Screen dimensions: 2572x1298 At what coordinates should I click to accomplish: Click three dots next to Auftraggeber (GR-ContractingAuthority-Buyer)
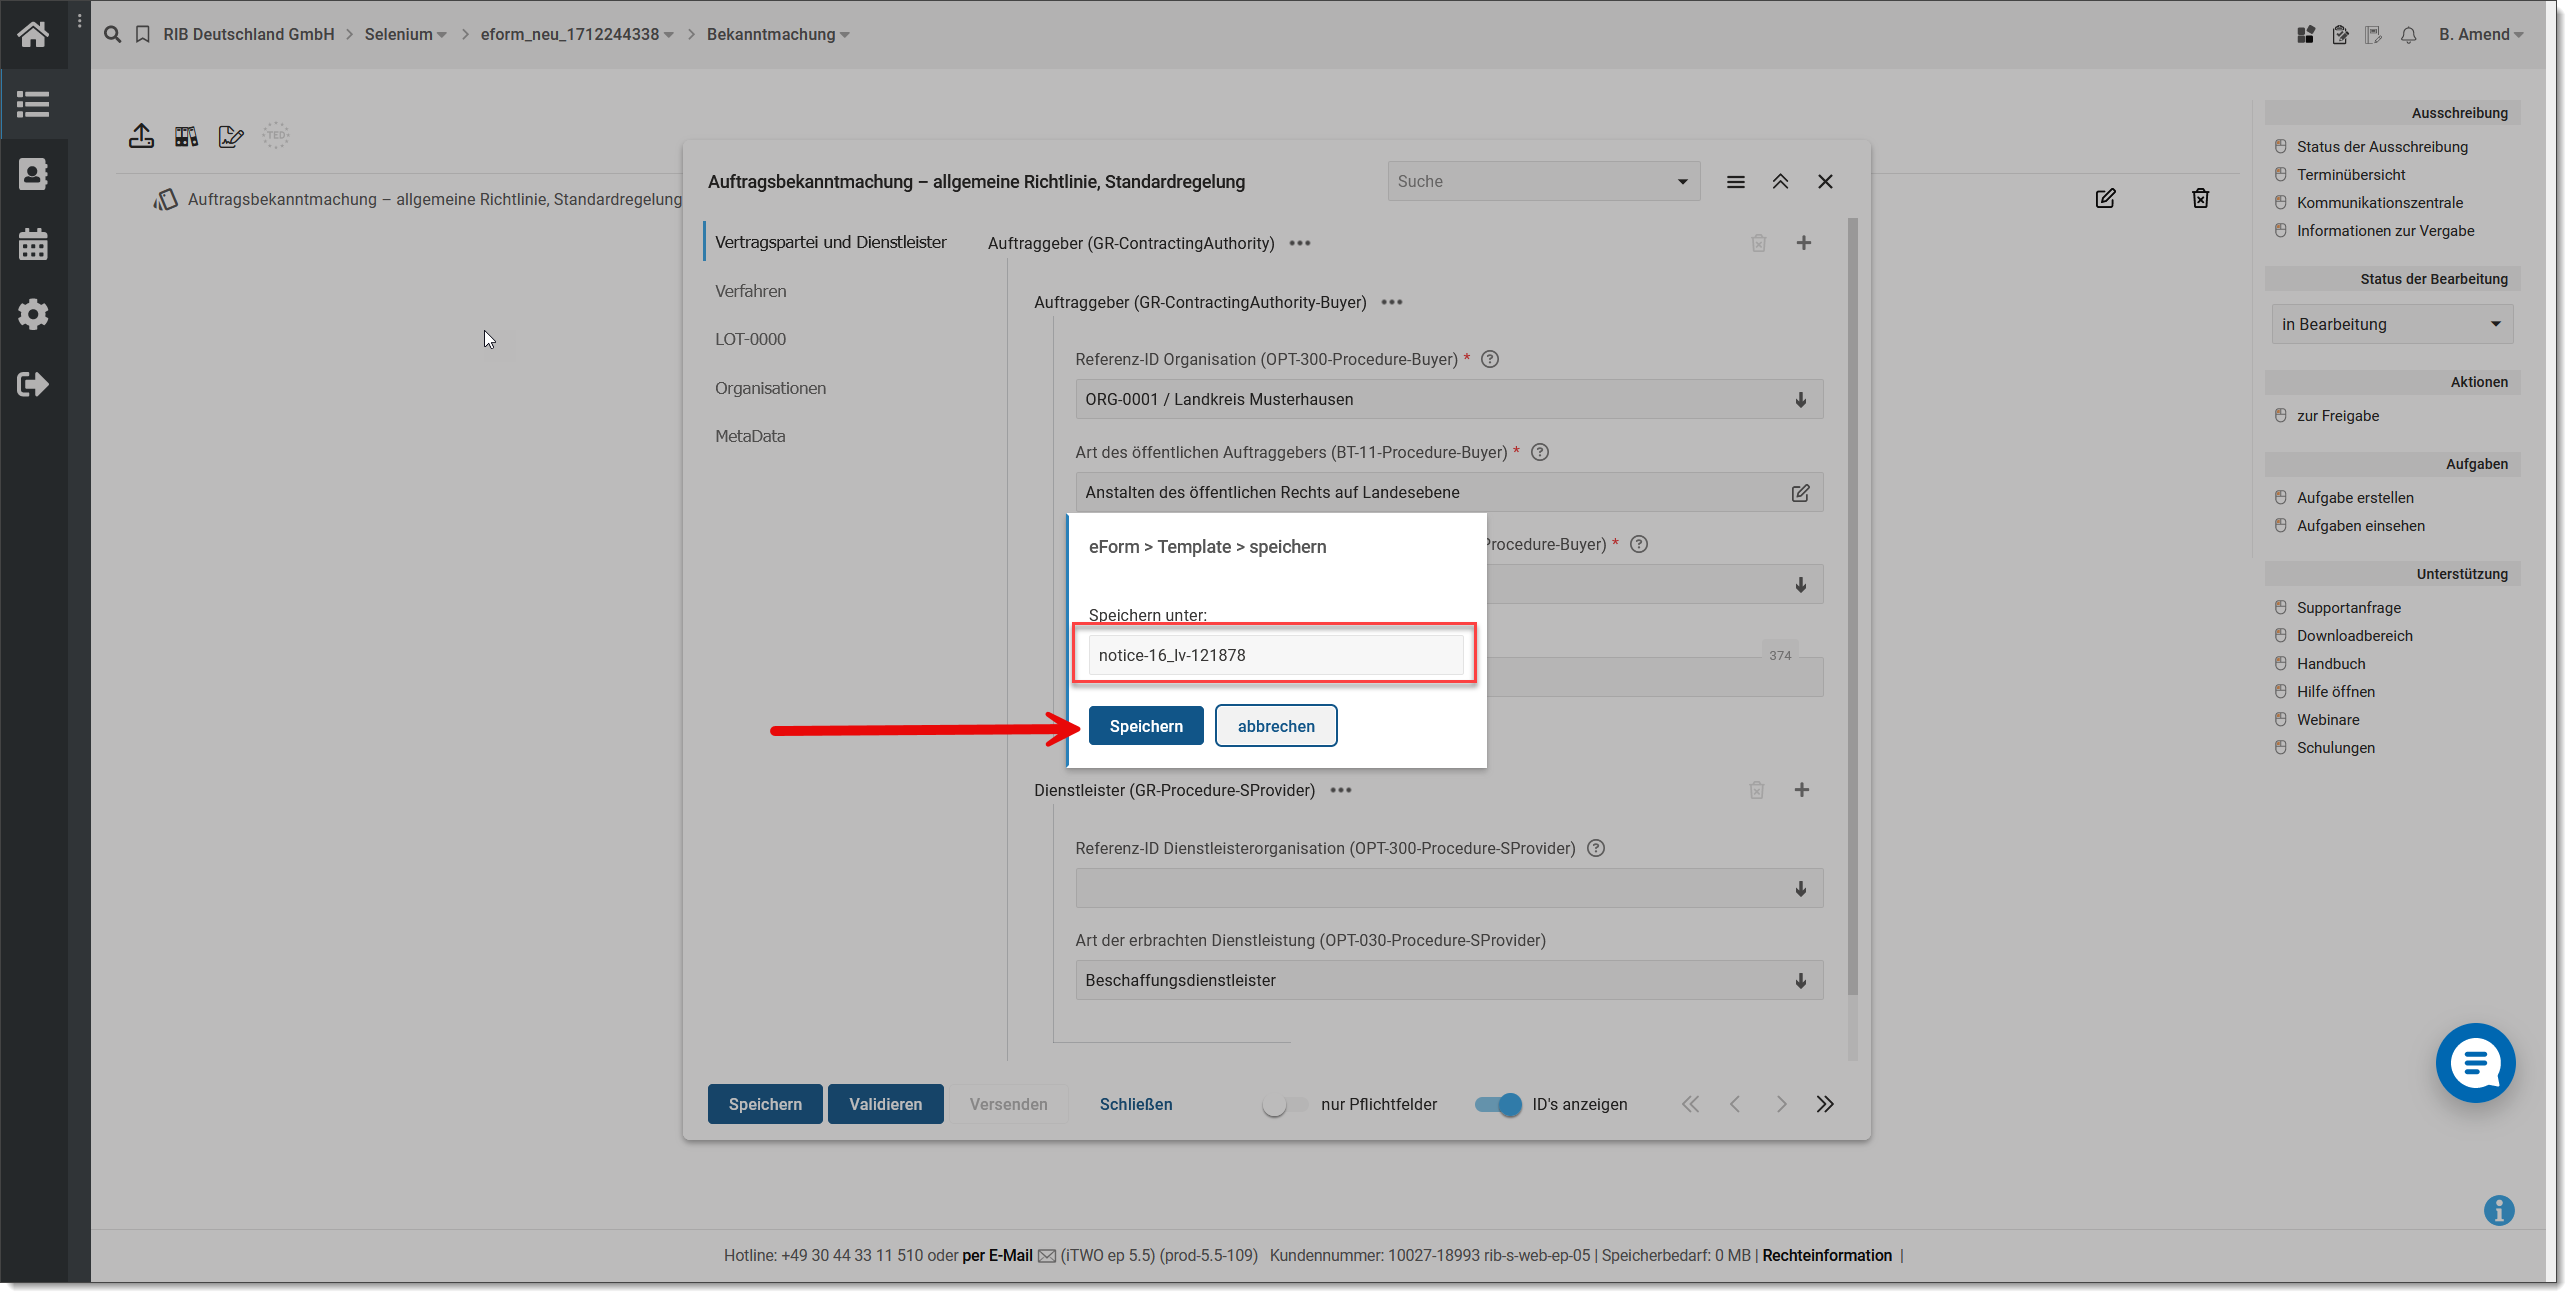click(1391, 302)
